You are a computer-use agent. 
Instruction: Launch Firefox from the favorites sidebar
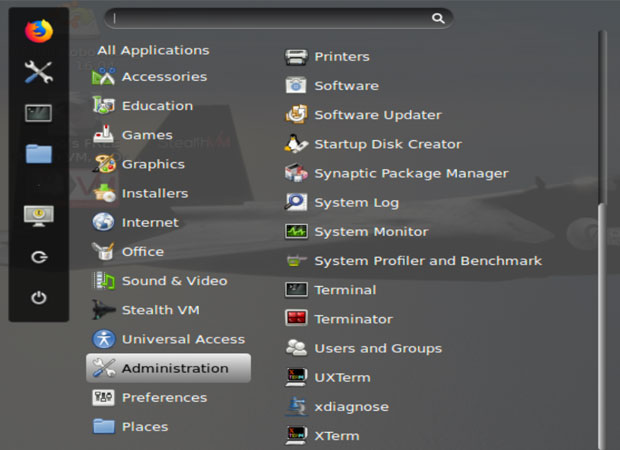[x=39, y=31]
